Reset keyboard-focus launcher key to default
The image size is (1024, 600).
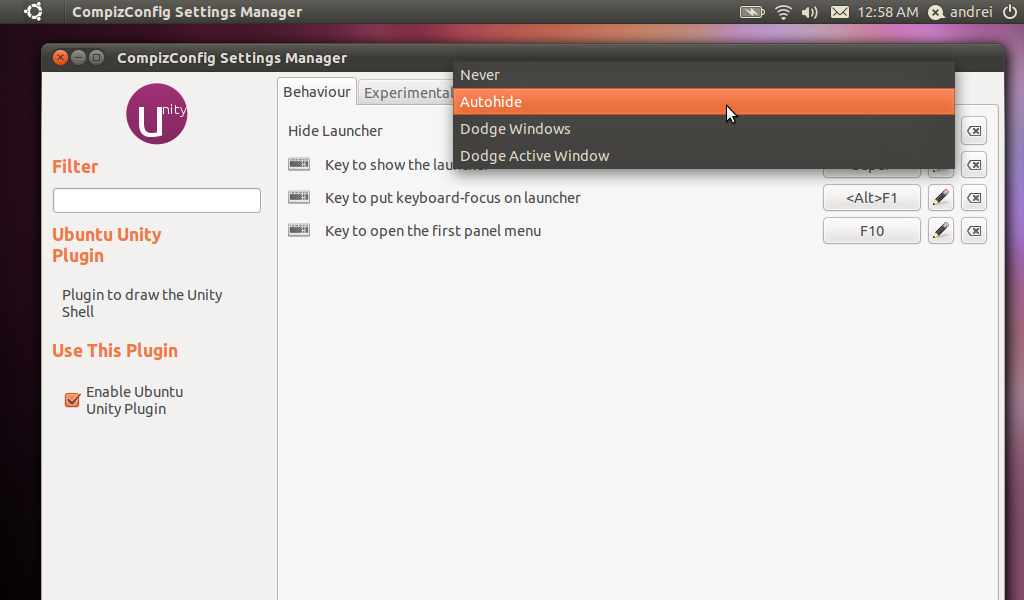click(x=974, y=198)
